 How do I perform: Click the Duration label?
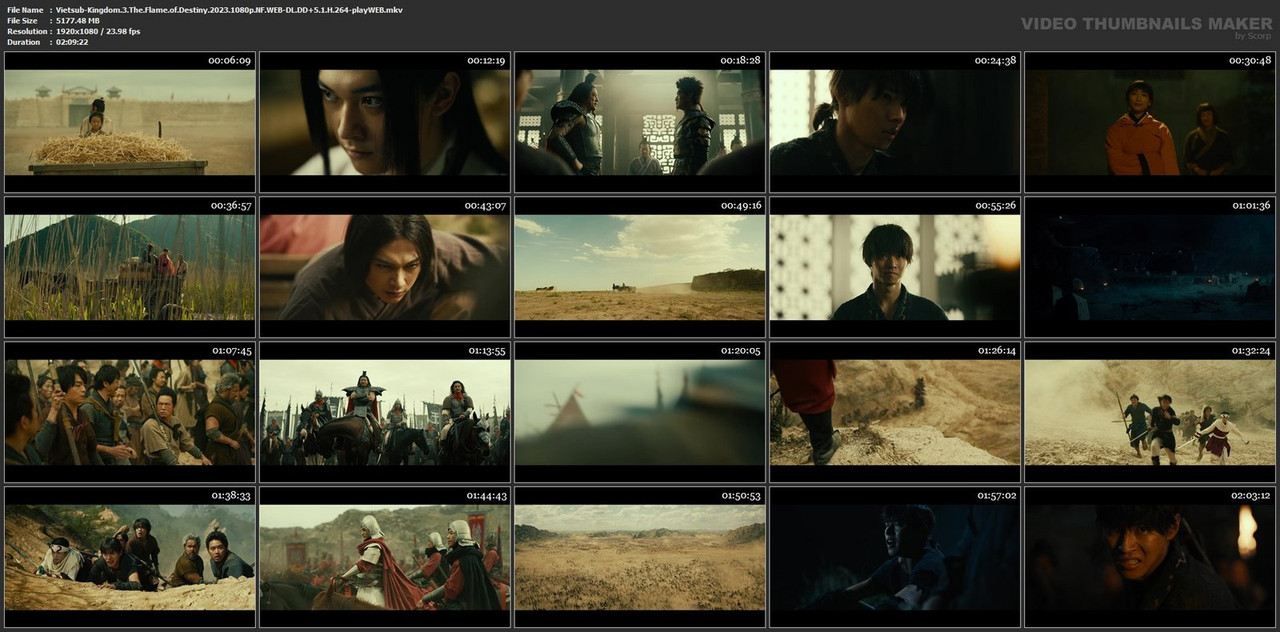point(23,42)
